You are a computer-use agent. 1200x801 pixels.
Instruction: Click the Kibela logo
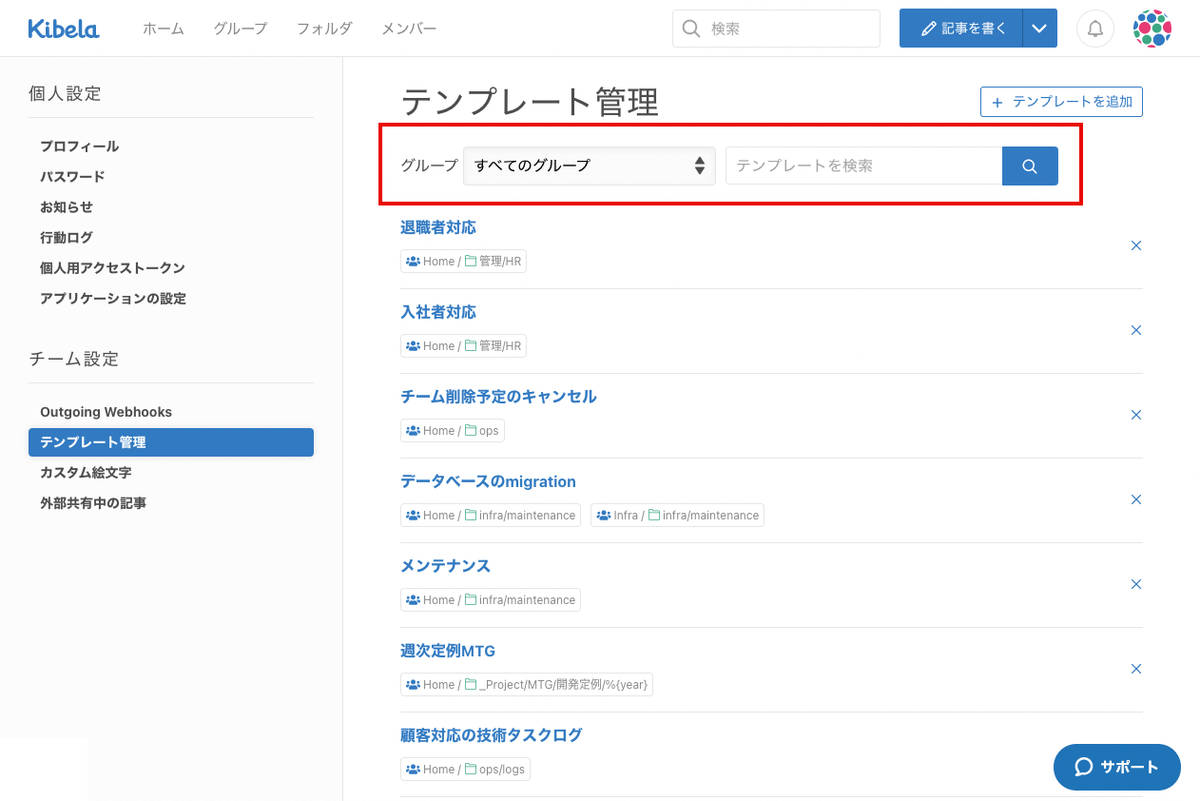pyautogui.click(x=63, y=29)
